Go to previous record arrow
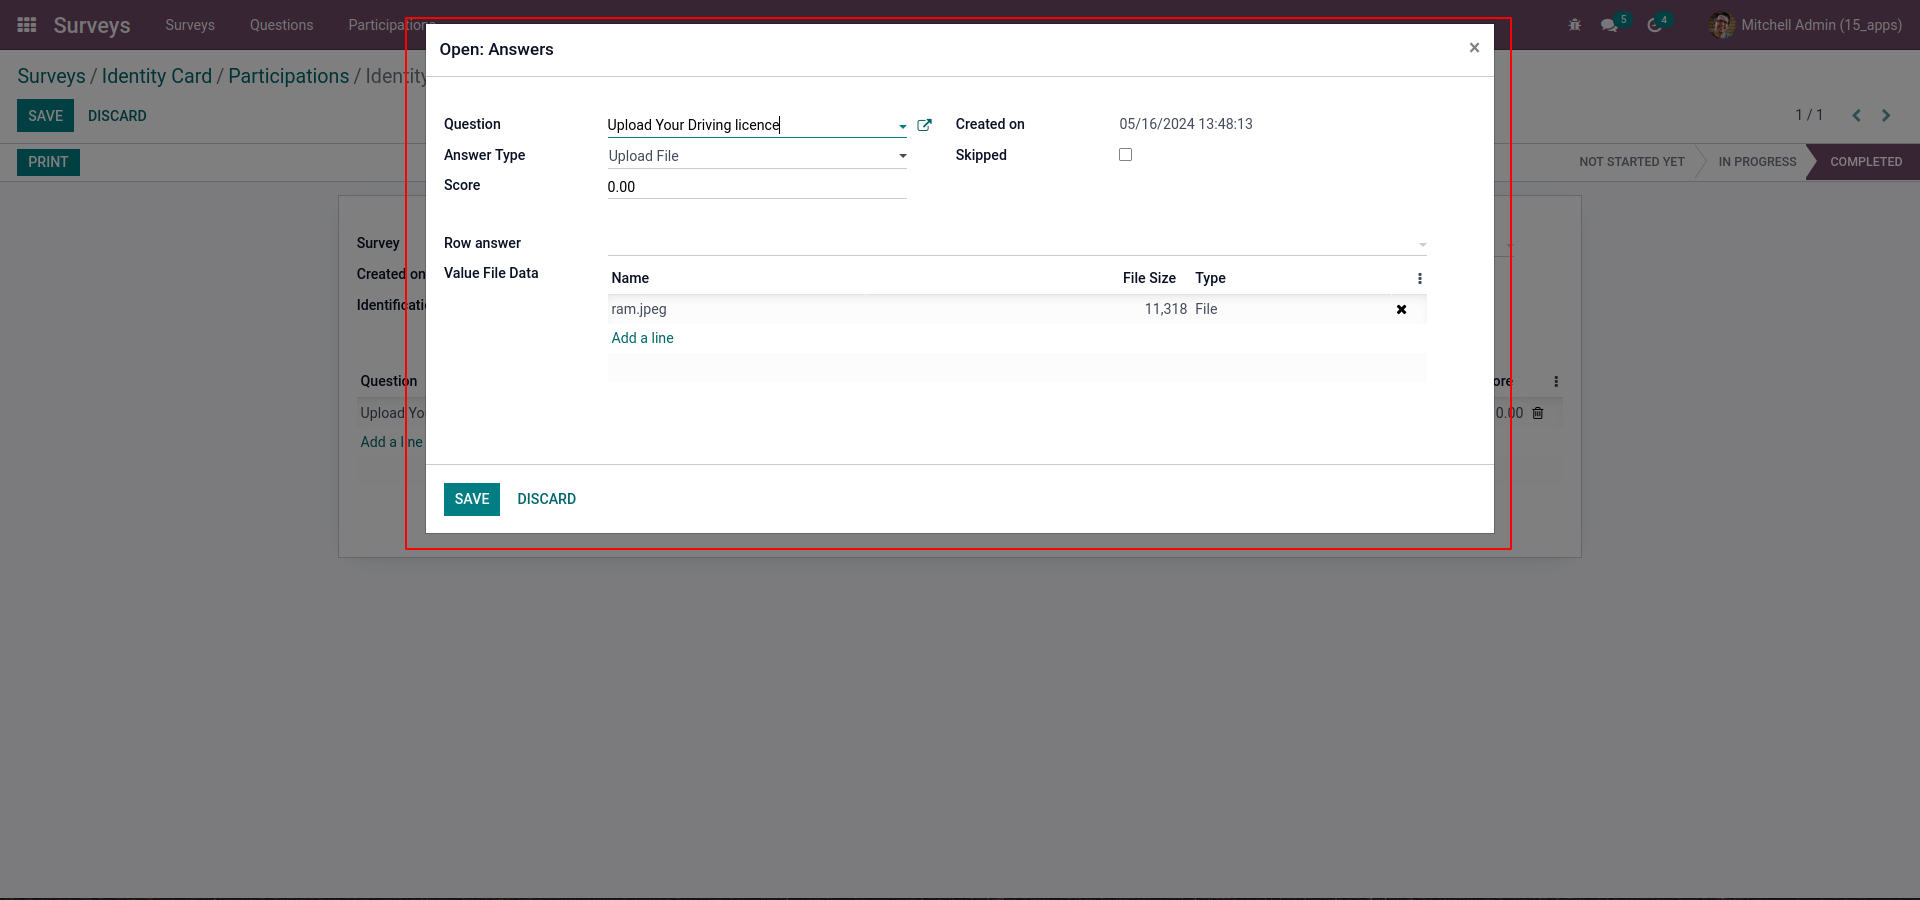Screen dimensions: 1920x900 point(1856,116)
